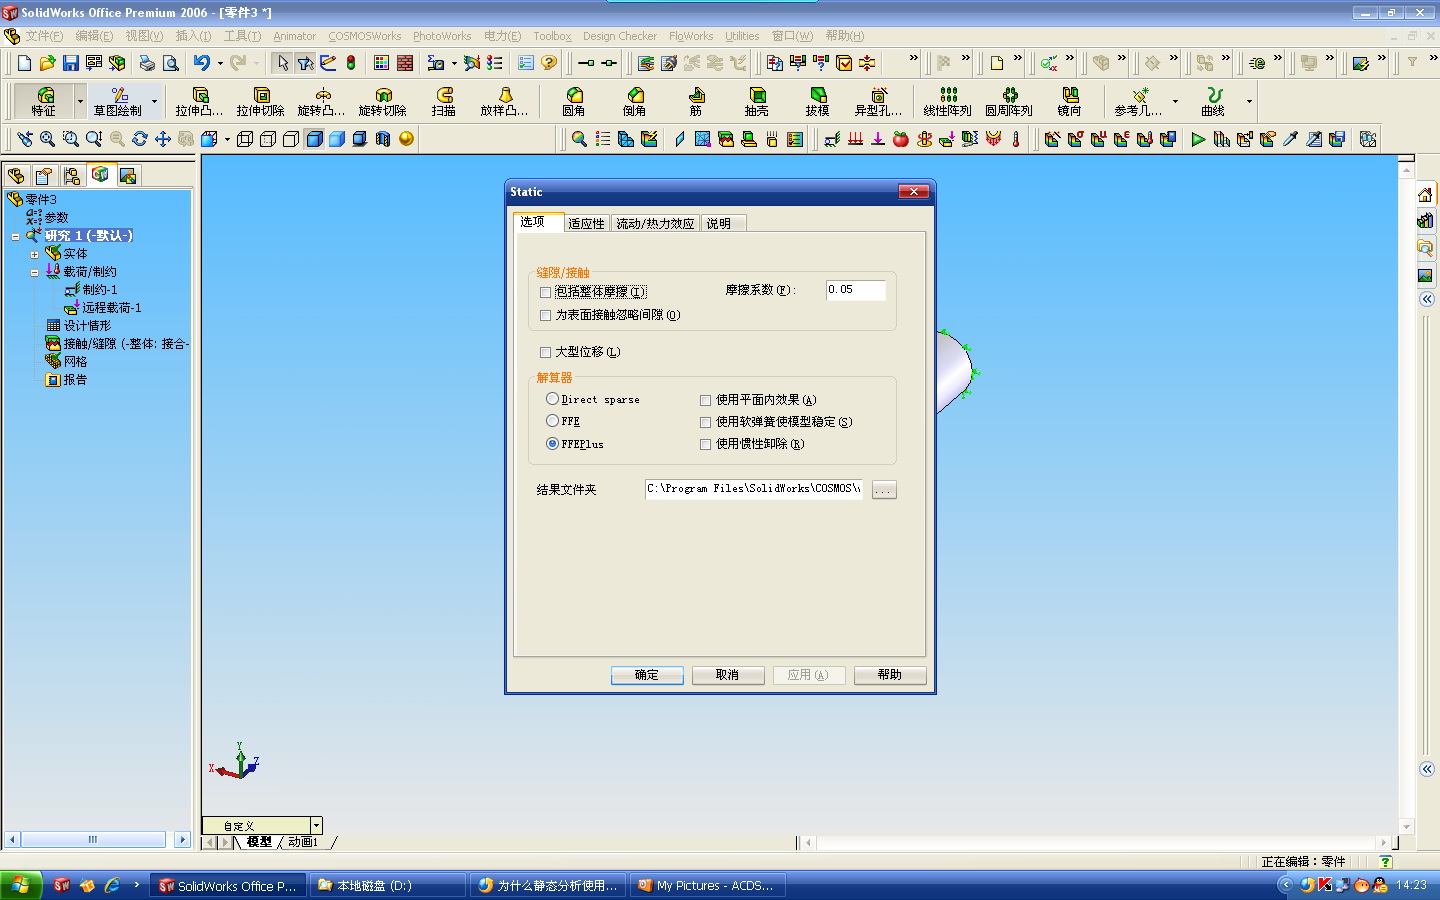Switch to 本地磁盘 (D:) taskbar window
Screen dimensions: 1440x900
(387, 885)
